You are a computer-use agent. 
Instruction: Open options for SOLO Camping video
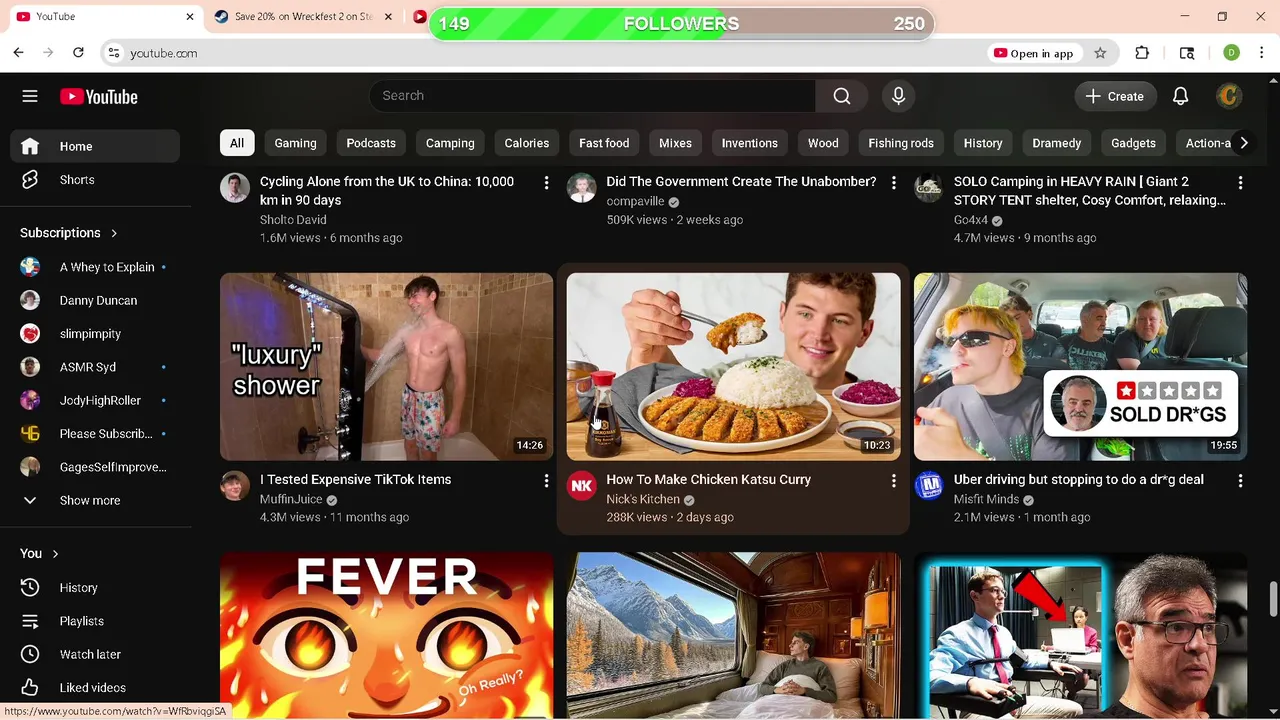[x=1240, y=183]
